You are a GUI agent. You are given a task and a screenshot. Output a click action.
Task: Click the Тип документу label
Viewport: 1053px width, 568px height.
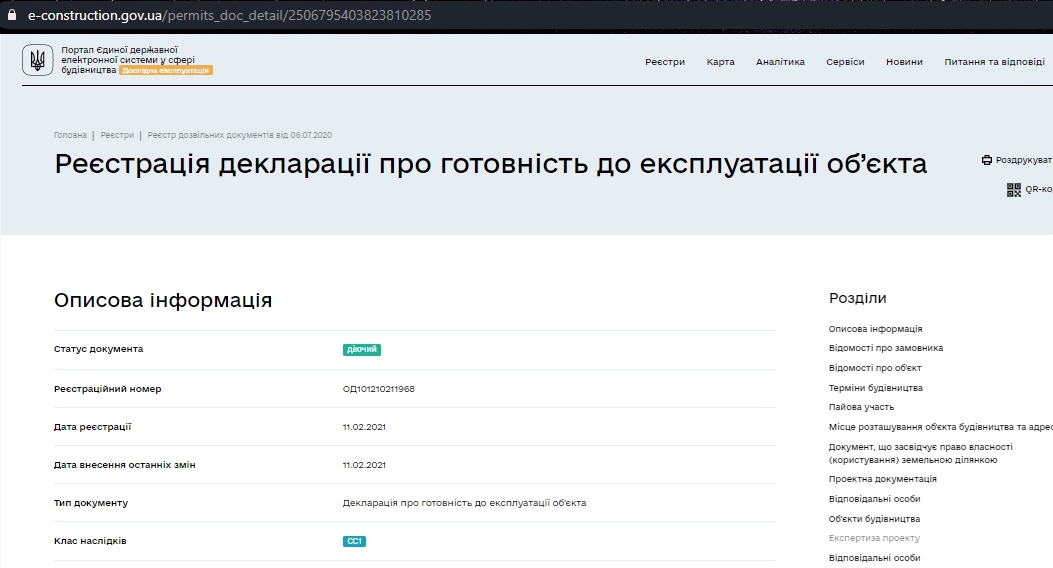pos(91,503)
